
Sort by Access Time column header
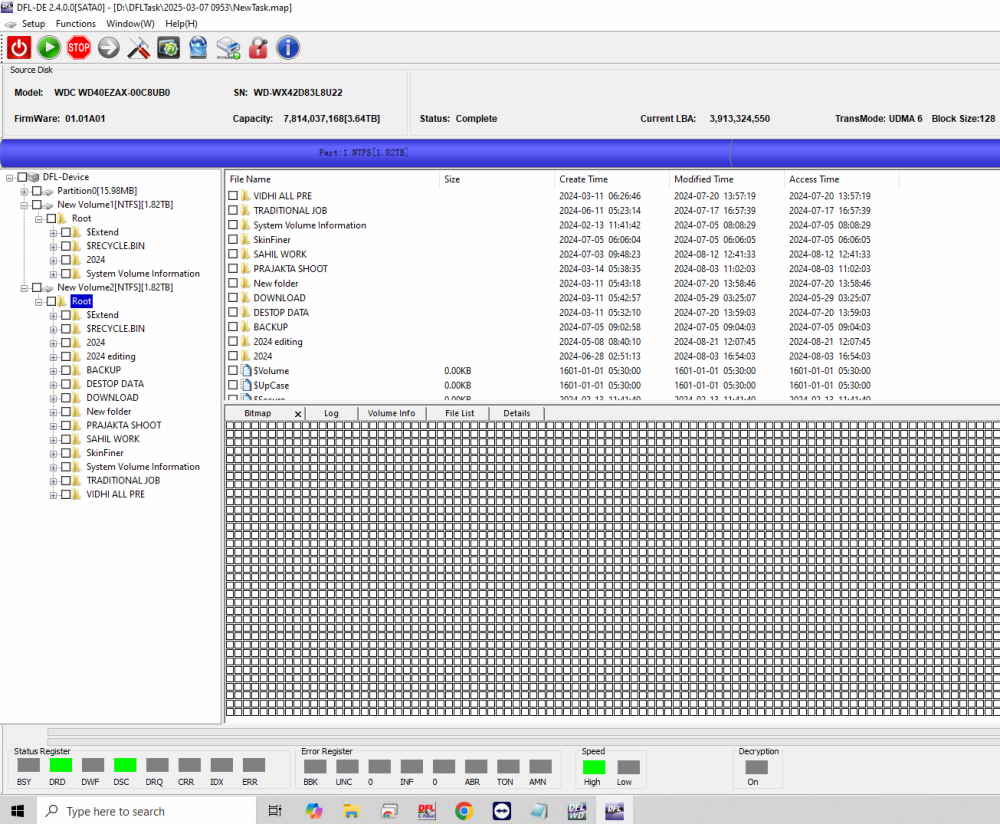[x=842, y=179]
